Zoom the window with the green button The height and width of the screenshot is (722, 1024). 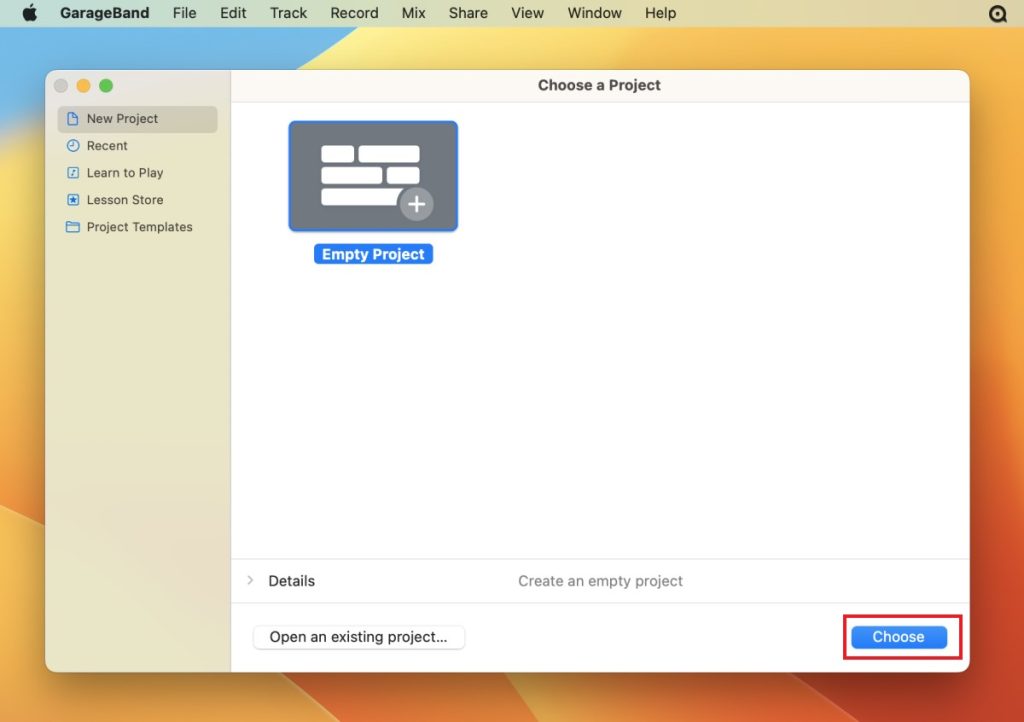pyautogui.click(x=106, y=86)
